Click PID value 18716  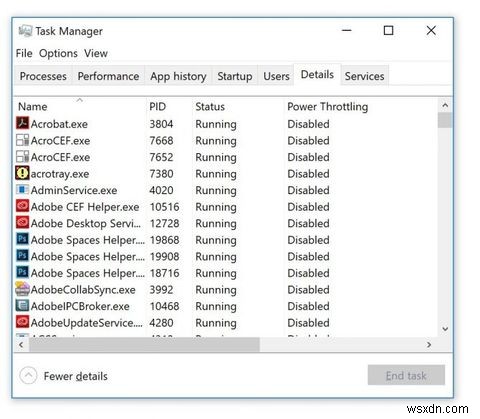click(164, 273)
